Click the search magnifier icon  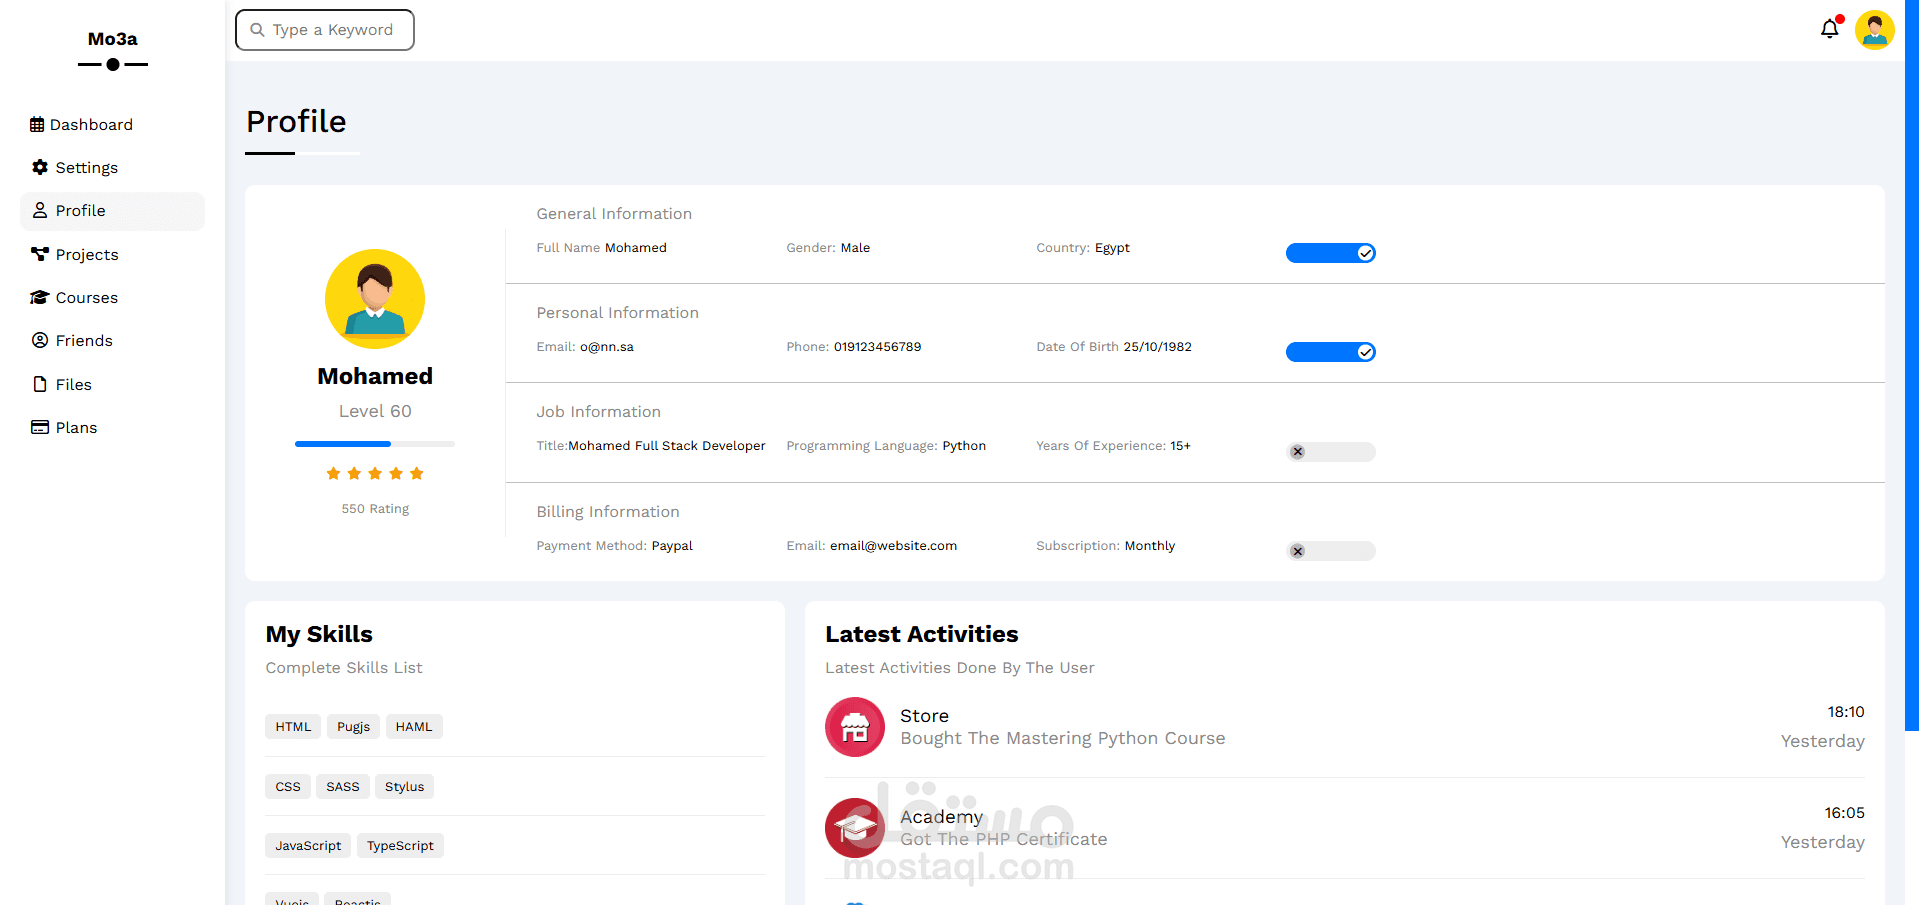tap(257, 30)
